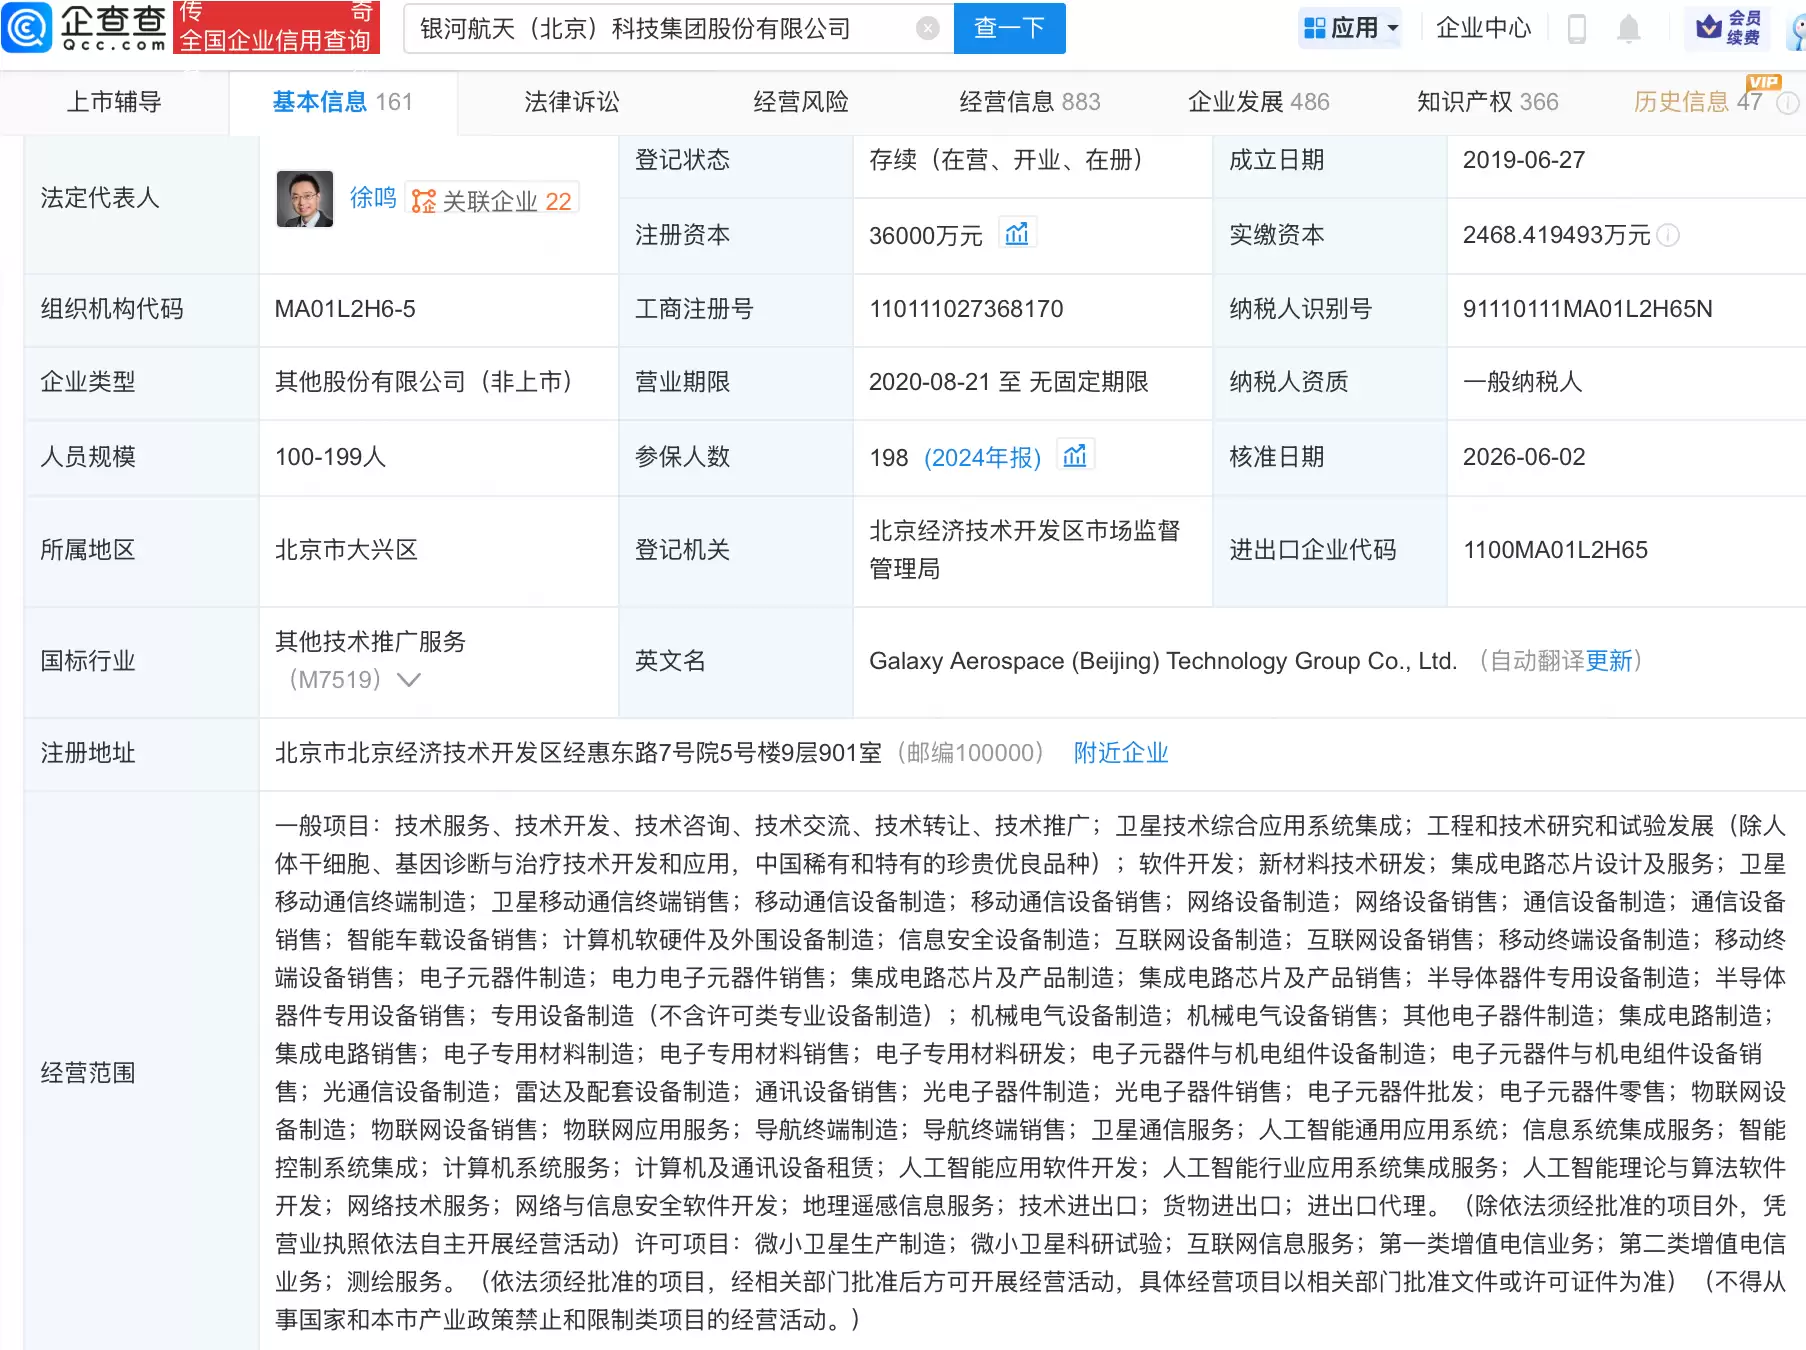Select the 北京市大兴区 region value

click(x=346, y=550)
